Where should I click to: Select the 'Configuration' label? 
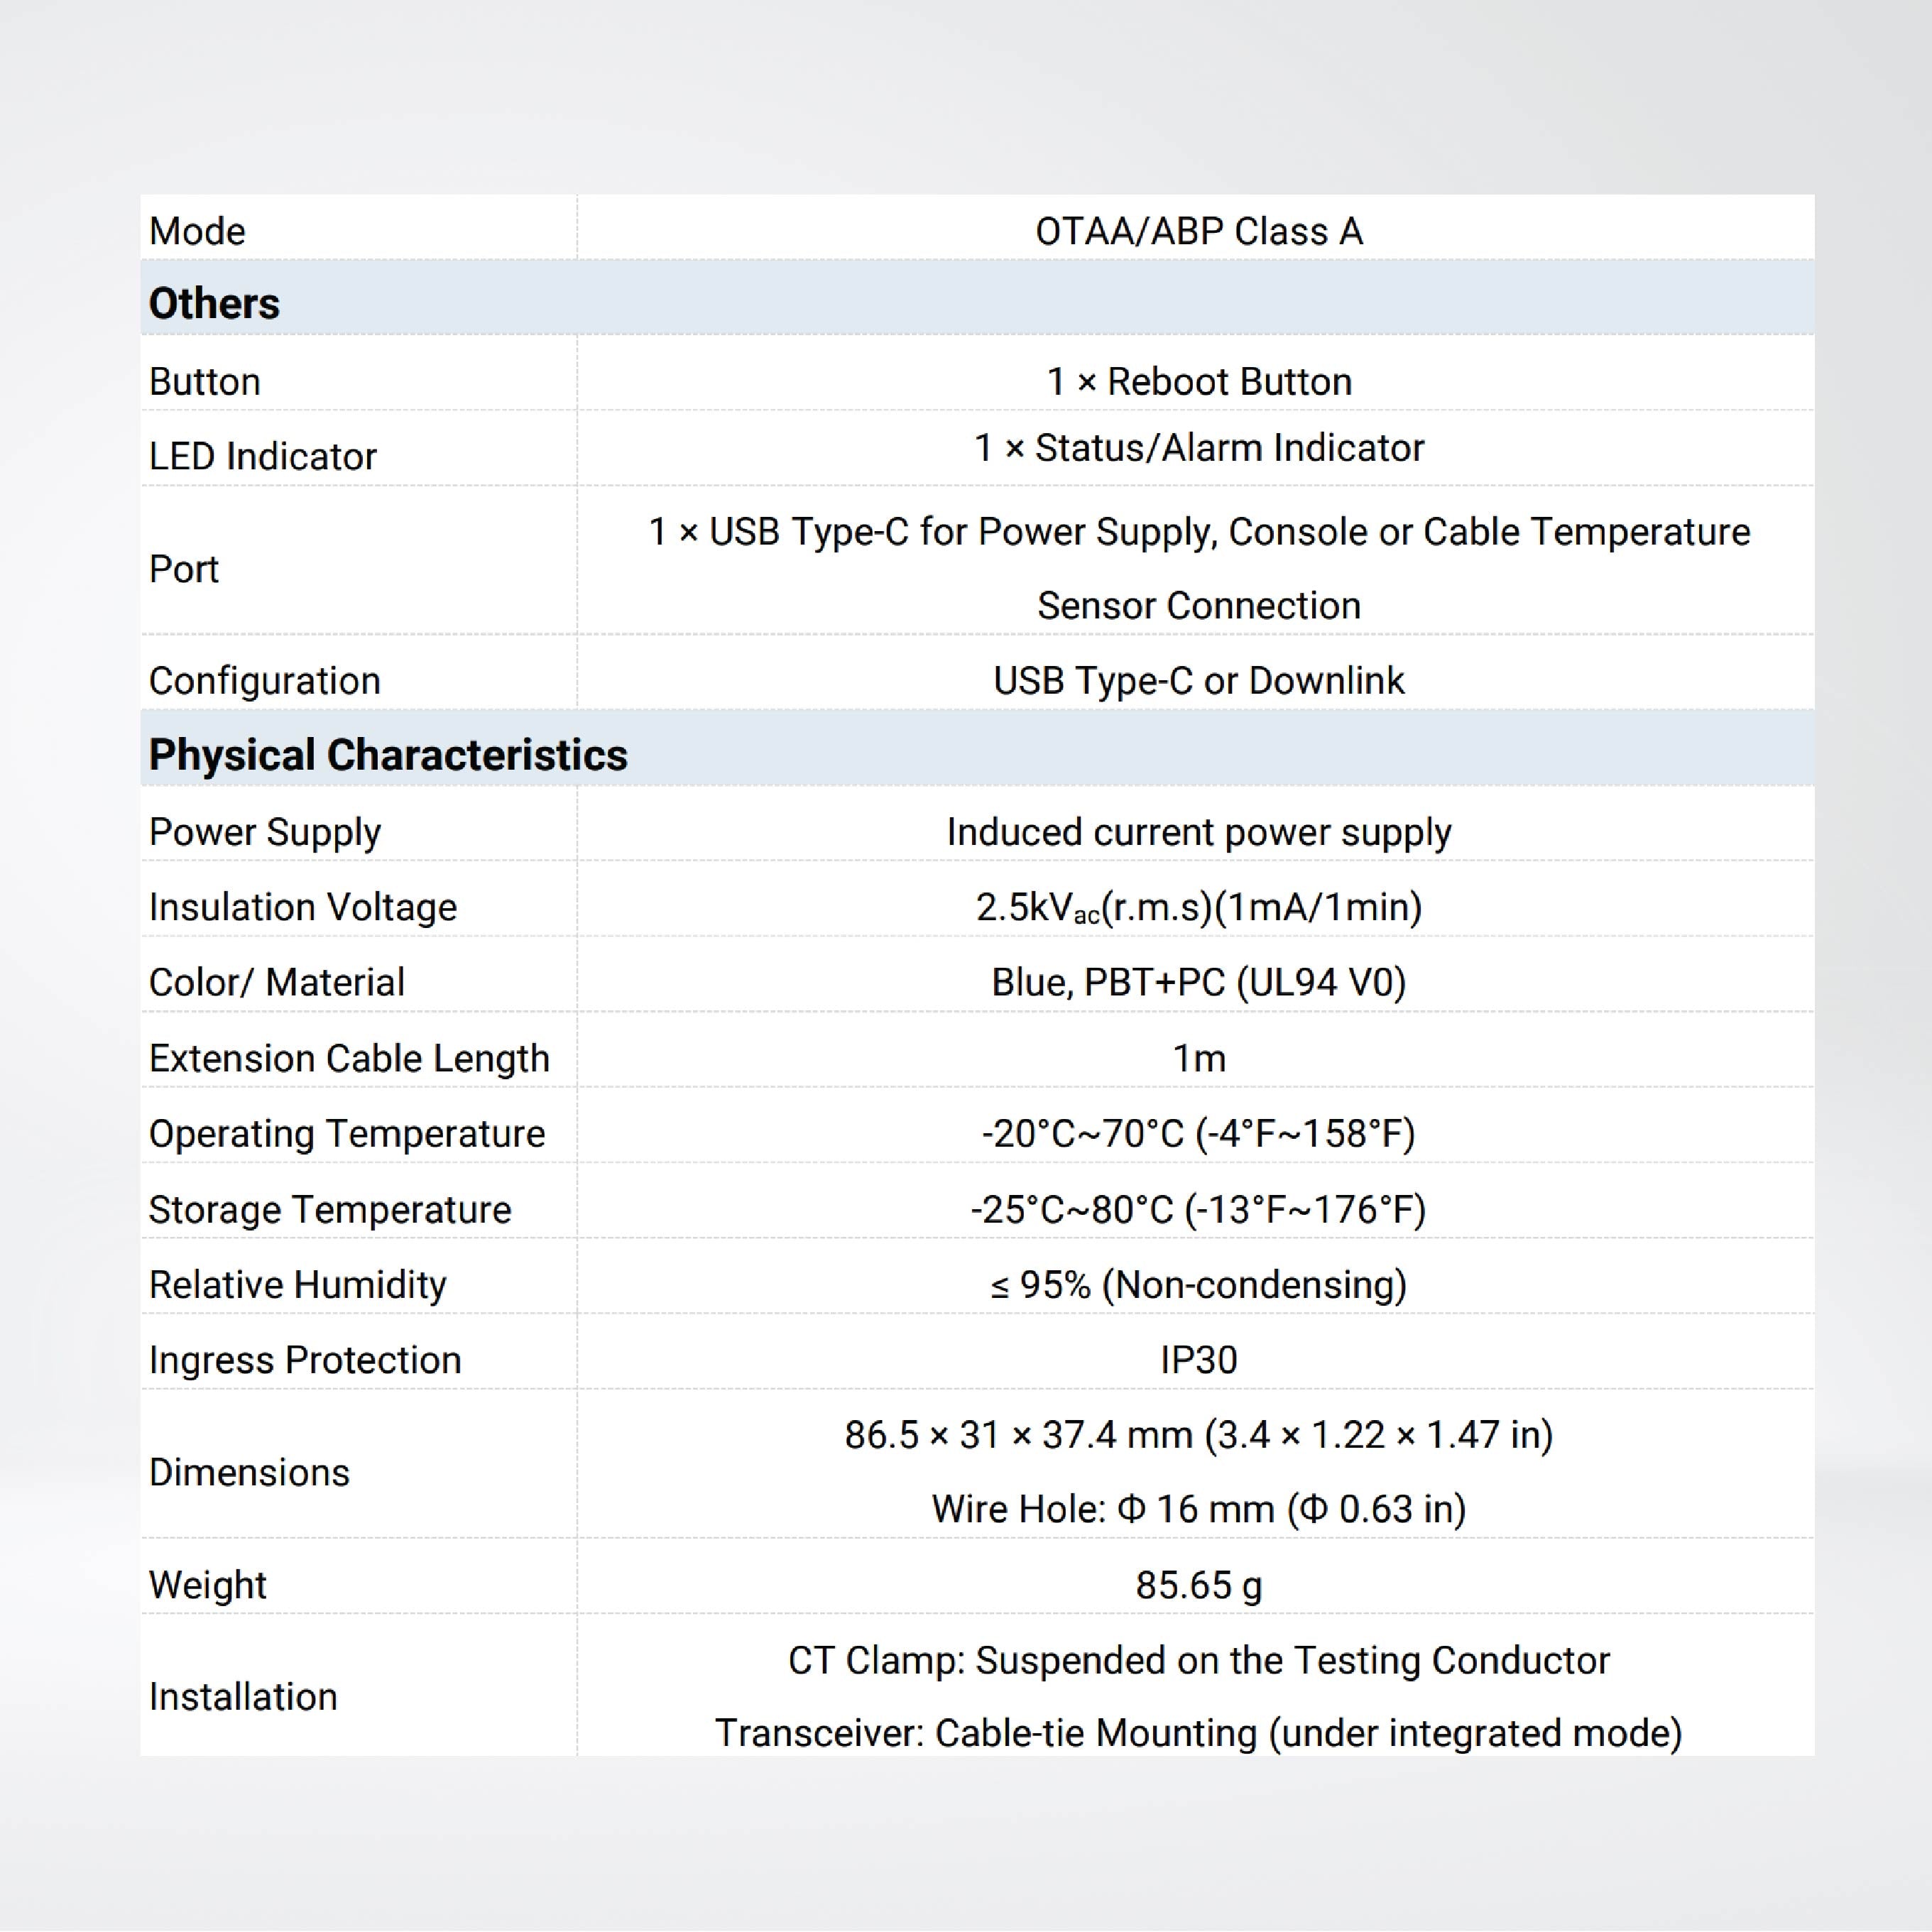pos(265,681)
